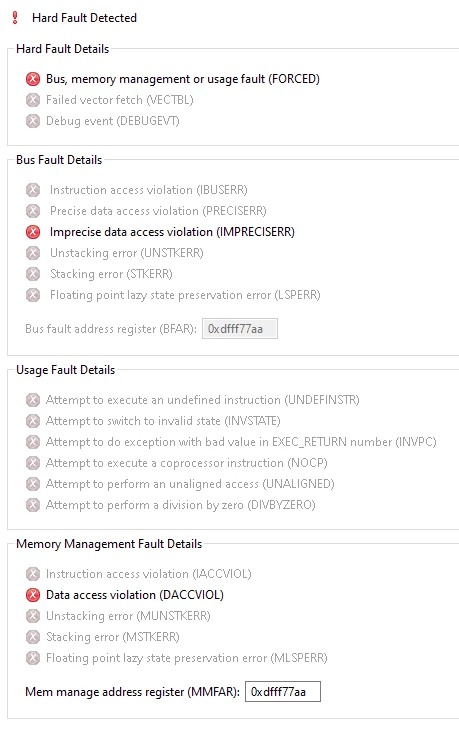
Task: Click 'Attempt to execute a coprocessor instruction (NOCP)'
Action: 187,463
